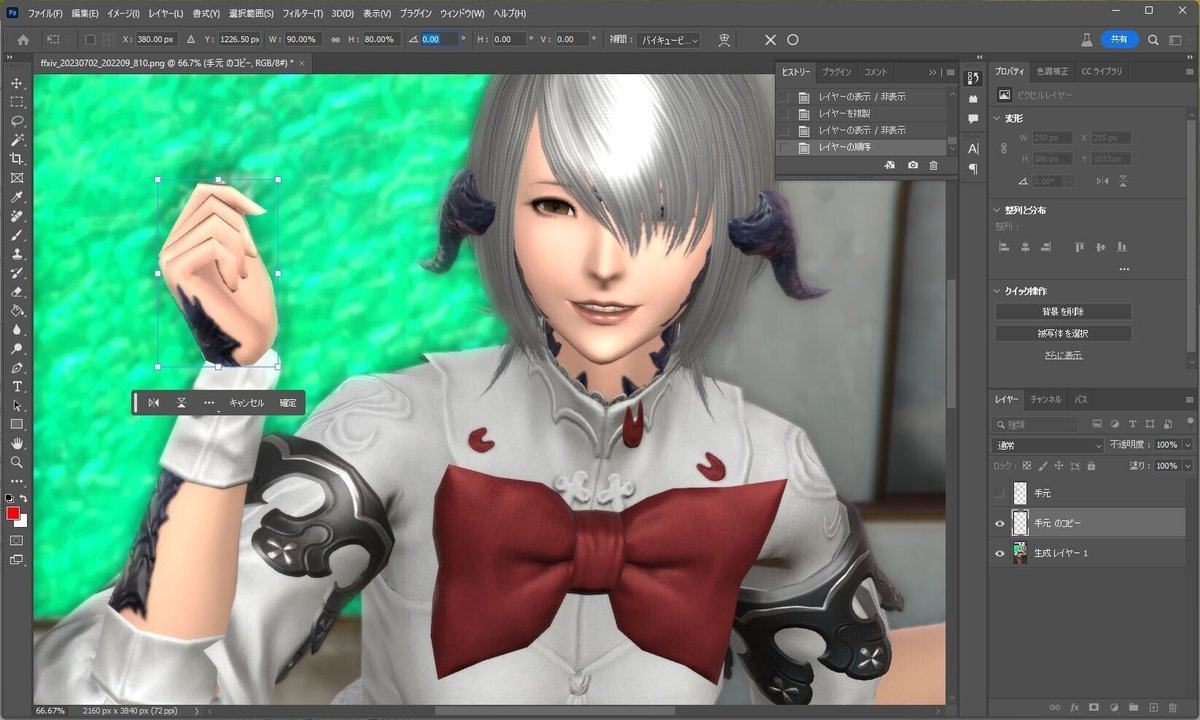The image size is (1200, 720).
Task: Open the 塗り fill dropdown
Action: point(1188,466)
